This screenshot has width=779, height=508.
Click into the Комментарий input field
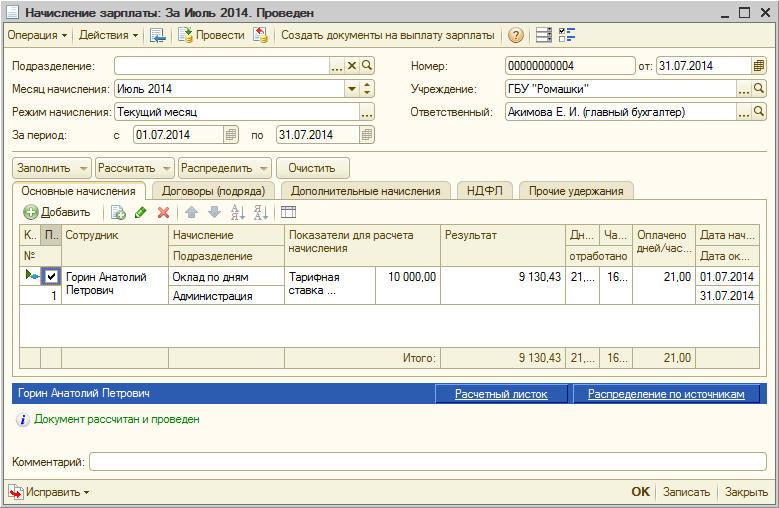[428, 462]
